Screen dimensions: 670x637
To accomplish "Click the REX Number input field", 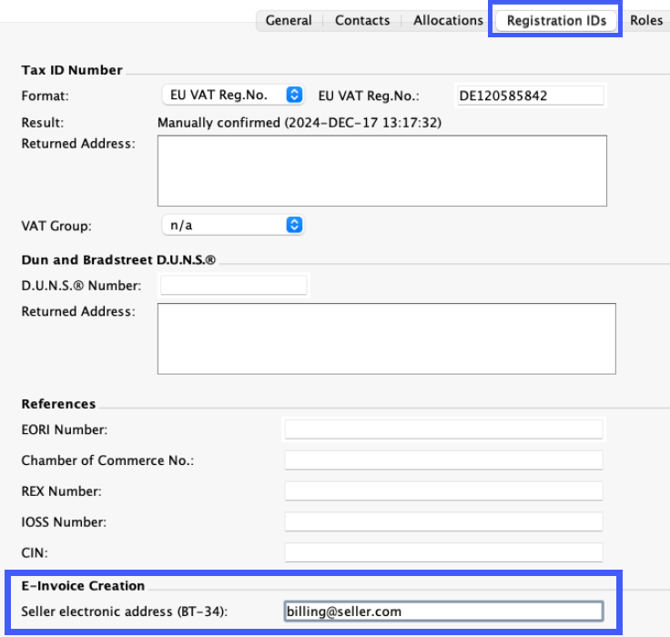I will tap(444, 491).
